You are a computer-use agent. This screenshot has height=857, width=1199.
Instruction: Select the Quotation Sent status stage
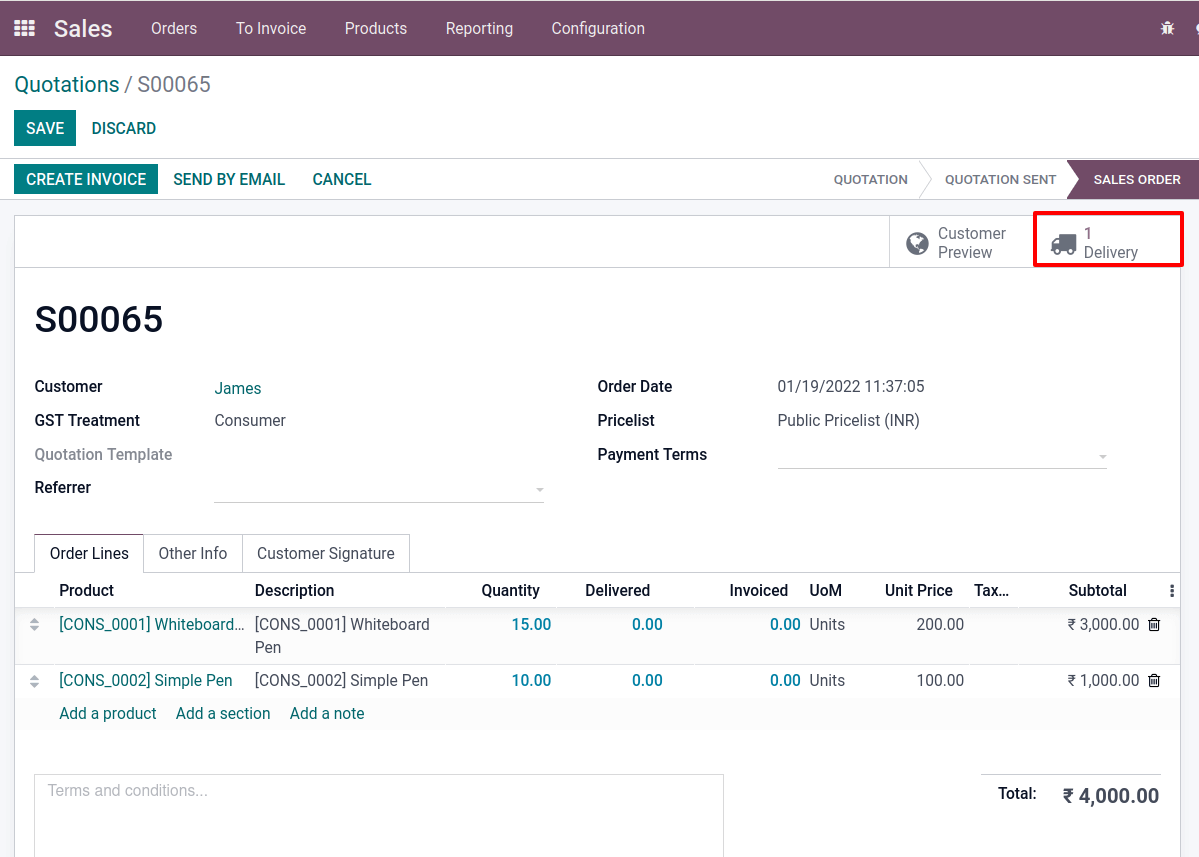click(x=1000, y=180)
